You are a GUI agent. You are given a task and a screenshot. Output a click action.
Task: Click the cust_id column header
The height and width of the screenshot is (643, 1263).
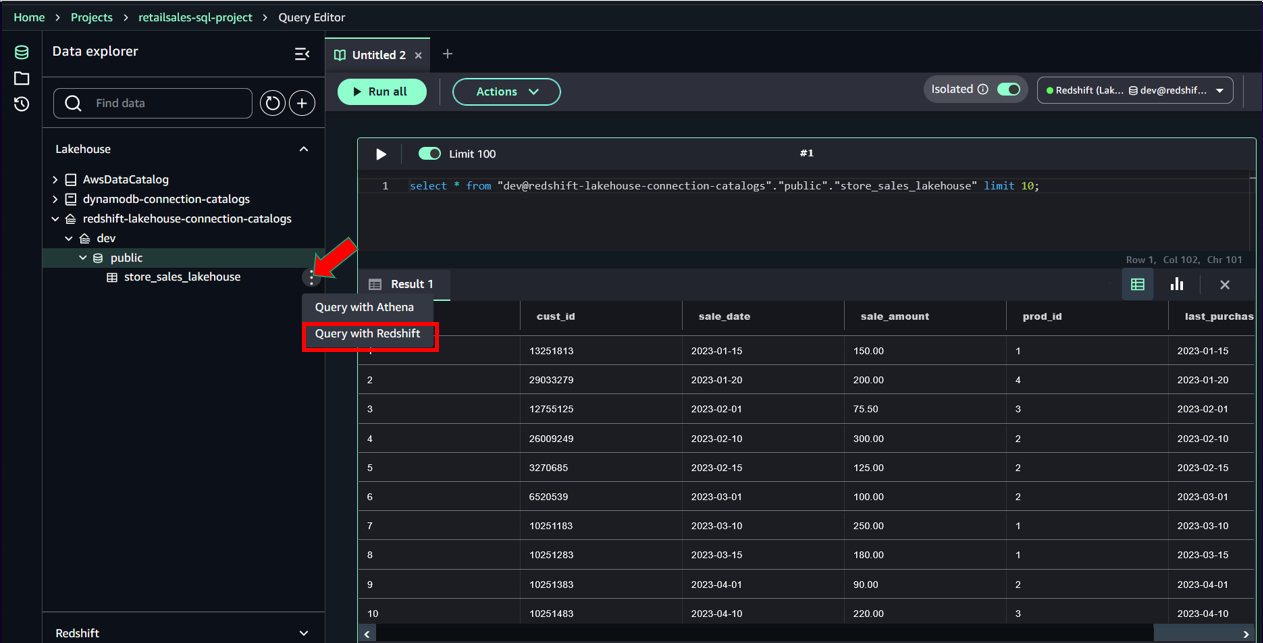602,316
